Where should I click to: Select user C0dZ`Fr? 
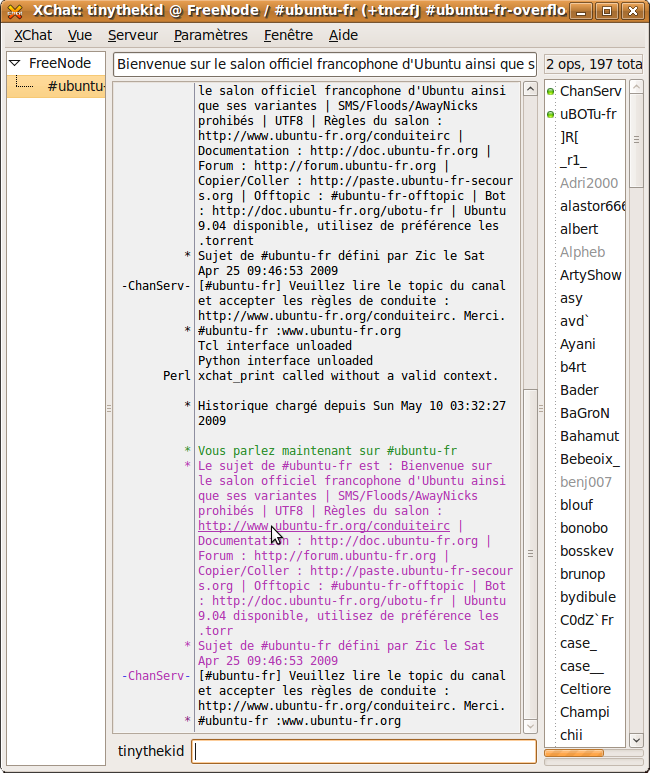click(585, 620)
